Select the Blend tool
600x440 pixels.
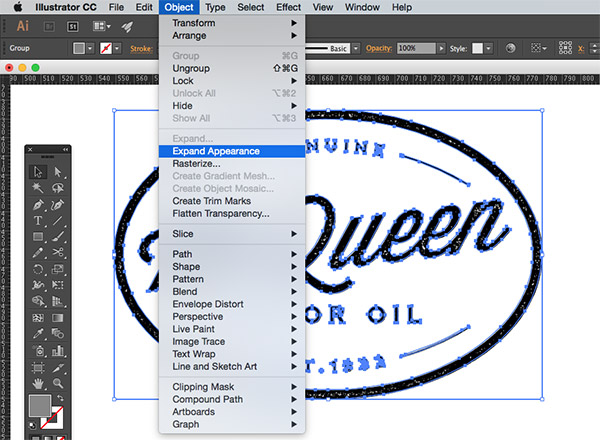pyautogui.click(x=58, y=334)
